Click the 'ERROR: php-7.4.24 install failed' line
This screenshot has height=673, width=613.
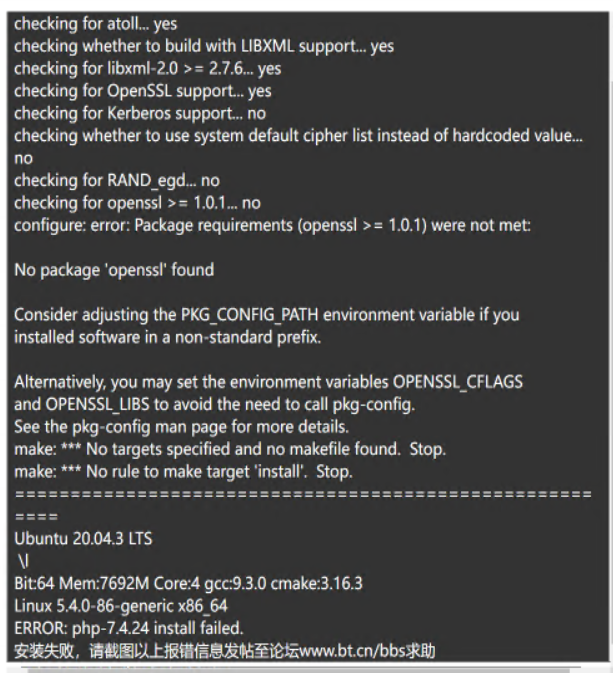click(x=129, y=628)
